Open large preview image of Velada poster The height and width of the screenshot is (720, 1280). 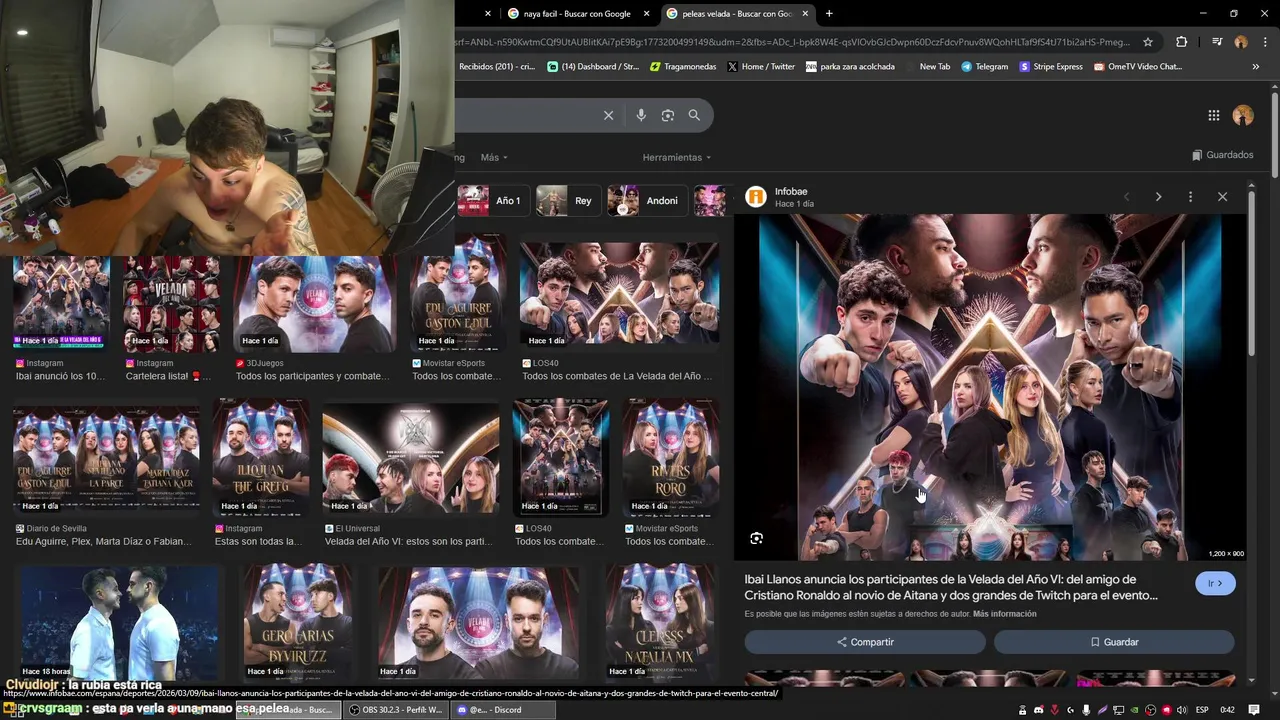click(x=990, y=387)
